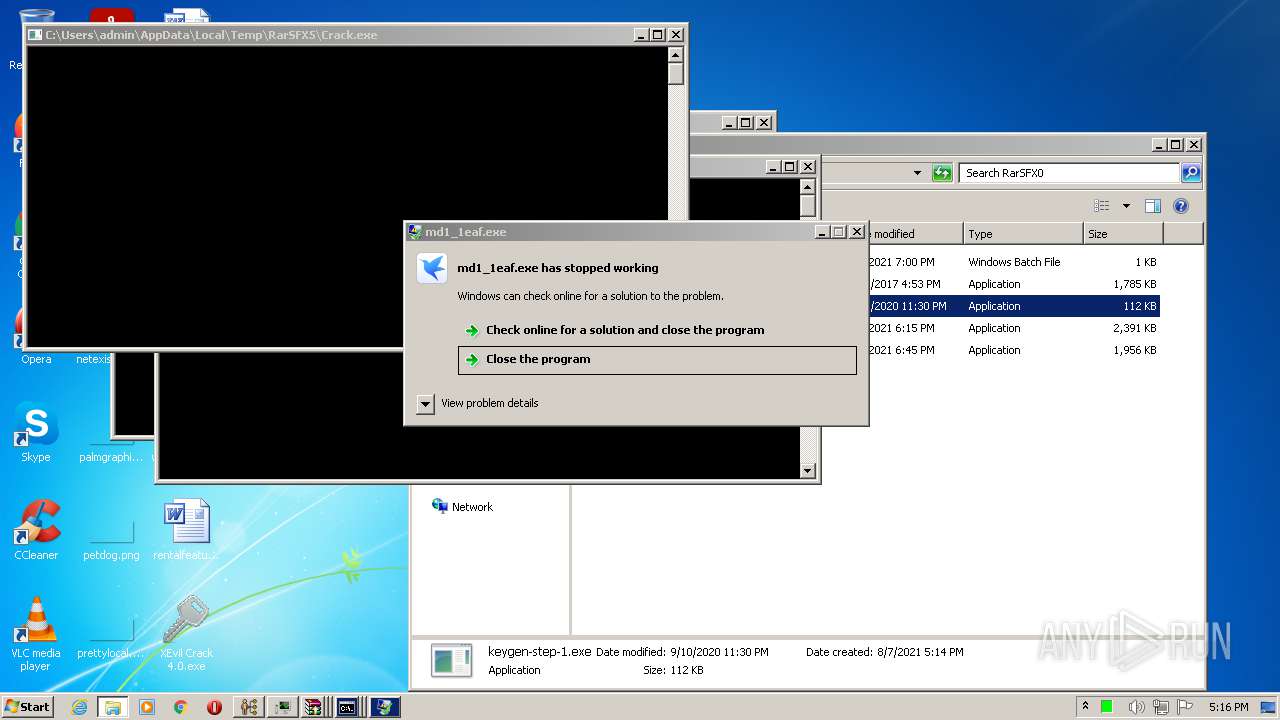Select the 1,785 KB application row
Viewport: 1280px width, 720px height.
point(1014,284)
